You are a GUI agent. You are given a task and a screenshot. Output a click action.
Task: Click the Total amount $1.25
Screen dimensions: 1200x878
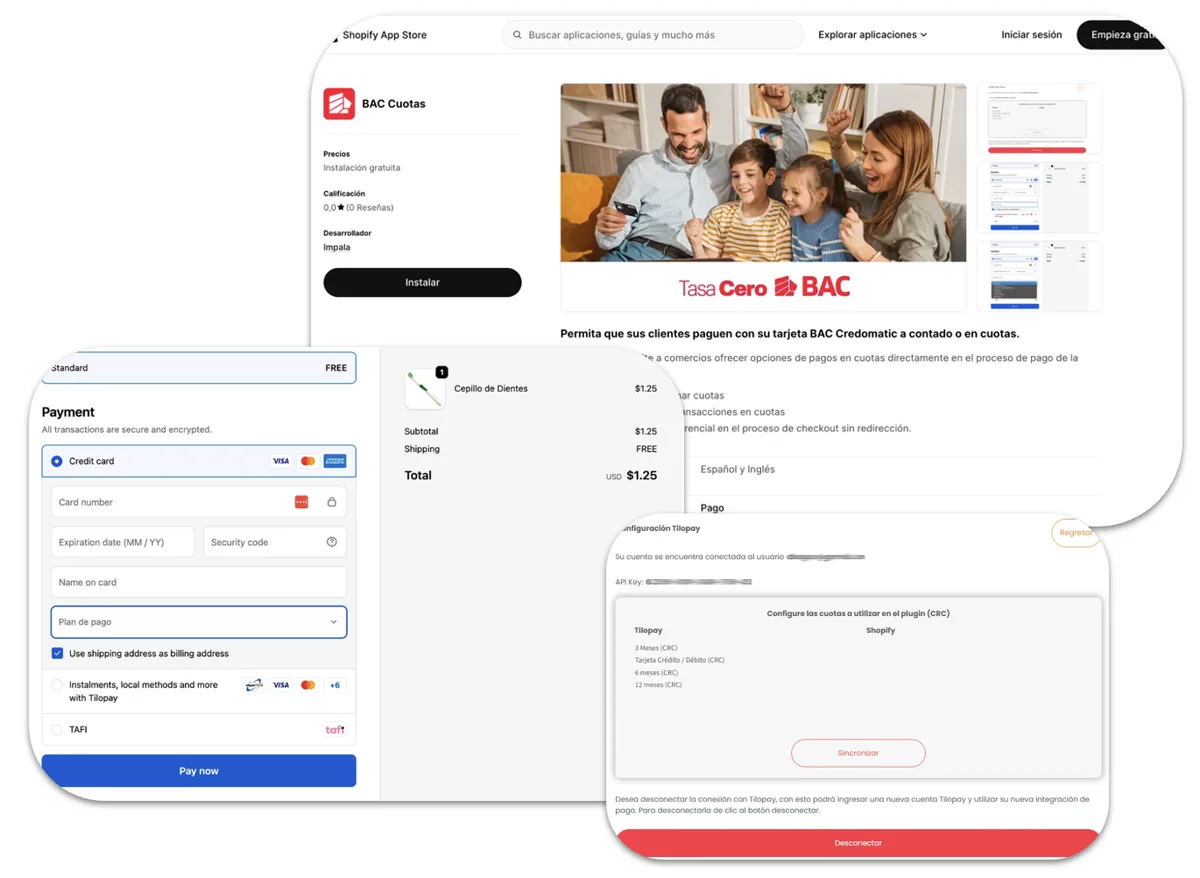pyautogui.click(x=641, y=476)
